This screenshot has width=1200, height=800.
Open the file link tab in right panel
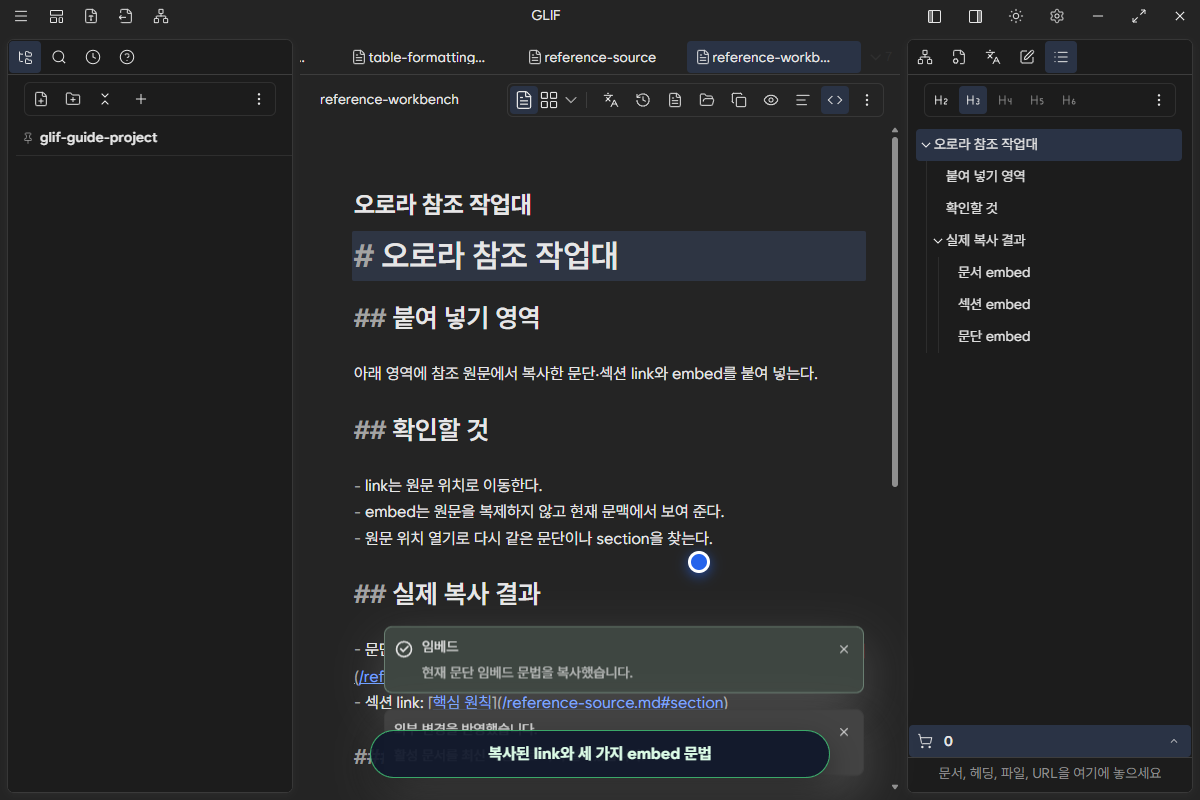pyautogui.click(x=959, y=57)
